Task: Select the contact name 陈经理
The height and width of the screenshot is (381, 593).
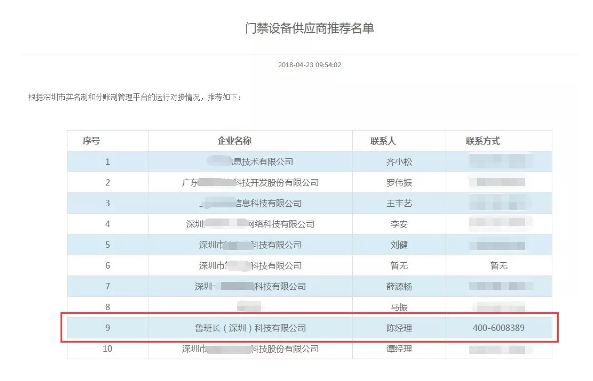Action: pyautogui.click(x=399, y=328)
